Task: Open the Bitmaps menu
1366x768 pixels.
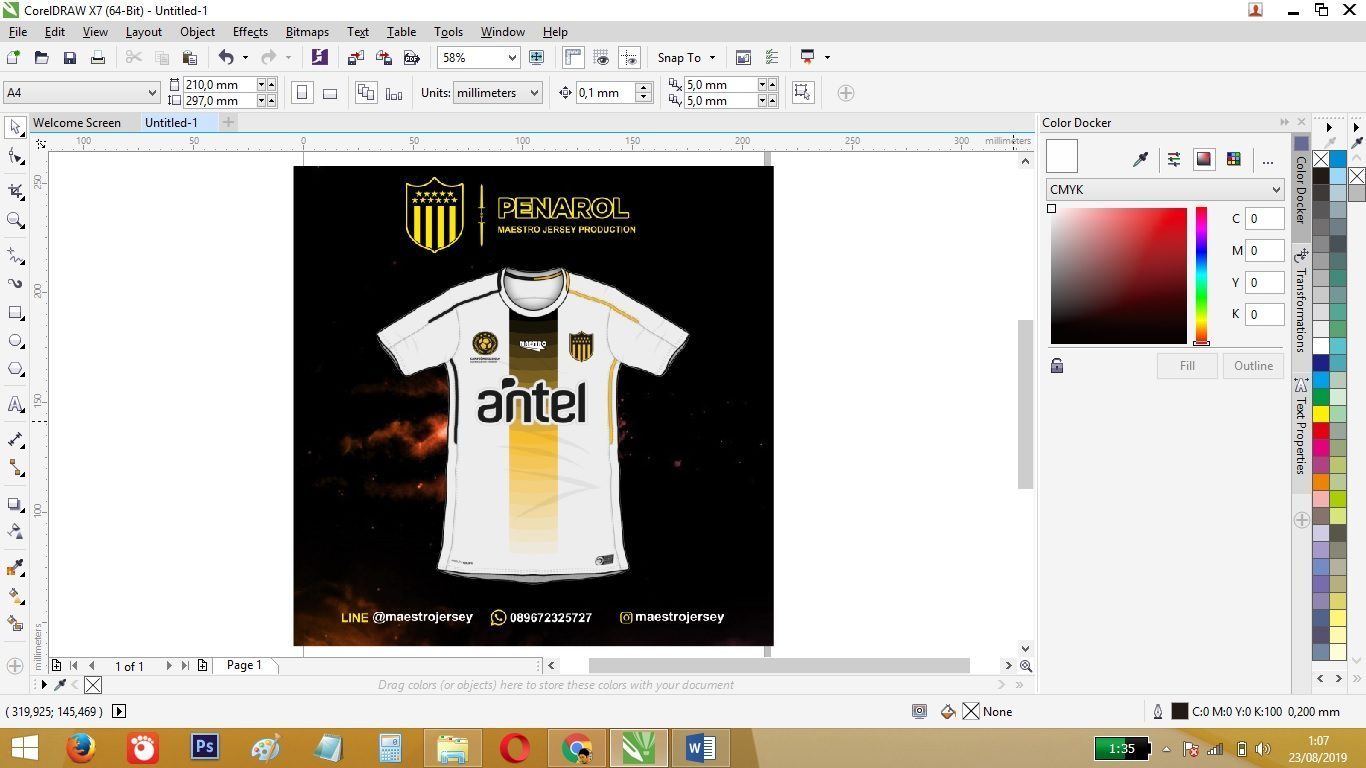Action: 307,31
